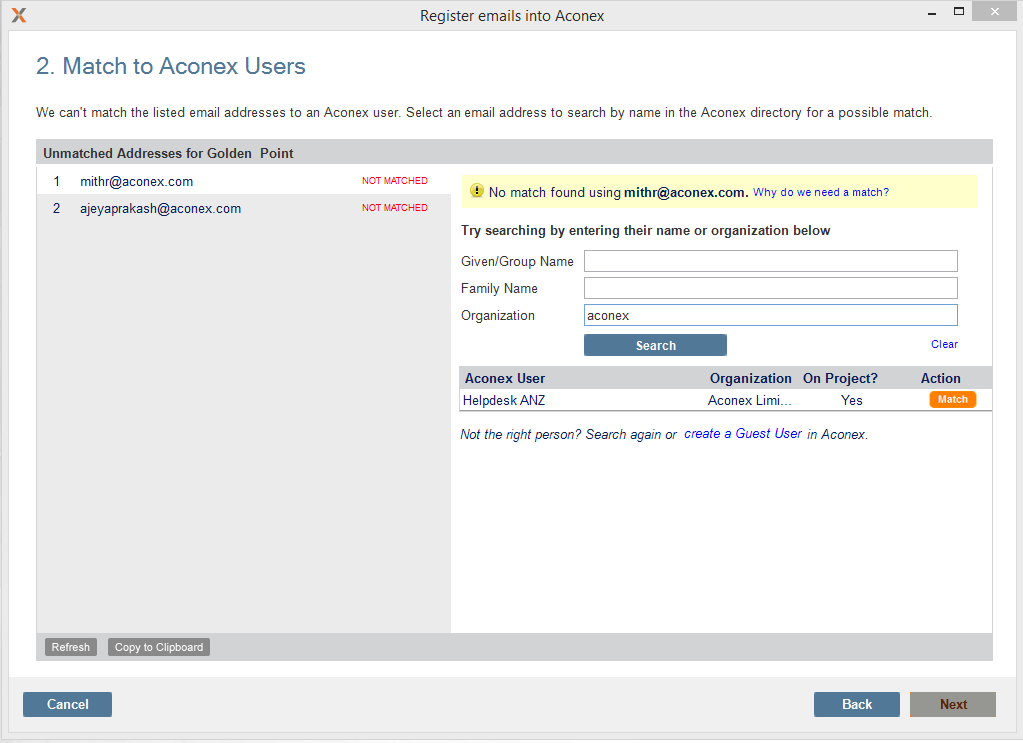Image resolution: width=1023 pixels, height=743 pixels.
Task: Minimize the Register emails window
Action: pyautogui.click(x=932, y=12)
